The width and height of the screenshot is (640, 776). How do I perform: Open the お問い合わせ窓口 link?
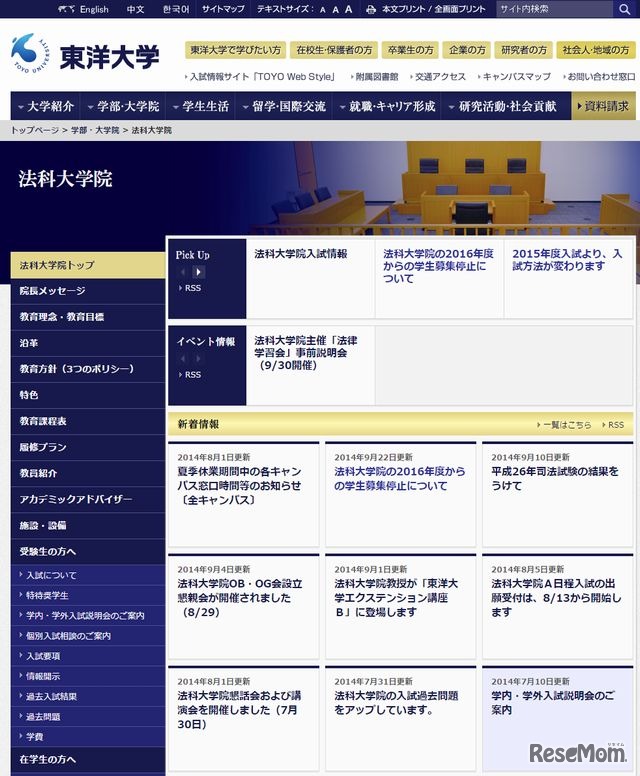pyautogui.click(x=599, y=77)
